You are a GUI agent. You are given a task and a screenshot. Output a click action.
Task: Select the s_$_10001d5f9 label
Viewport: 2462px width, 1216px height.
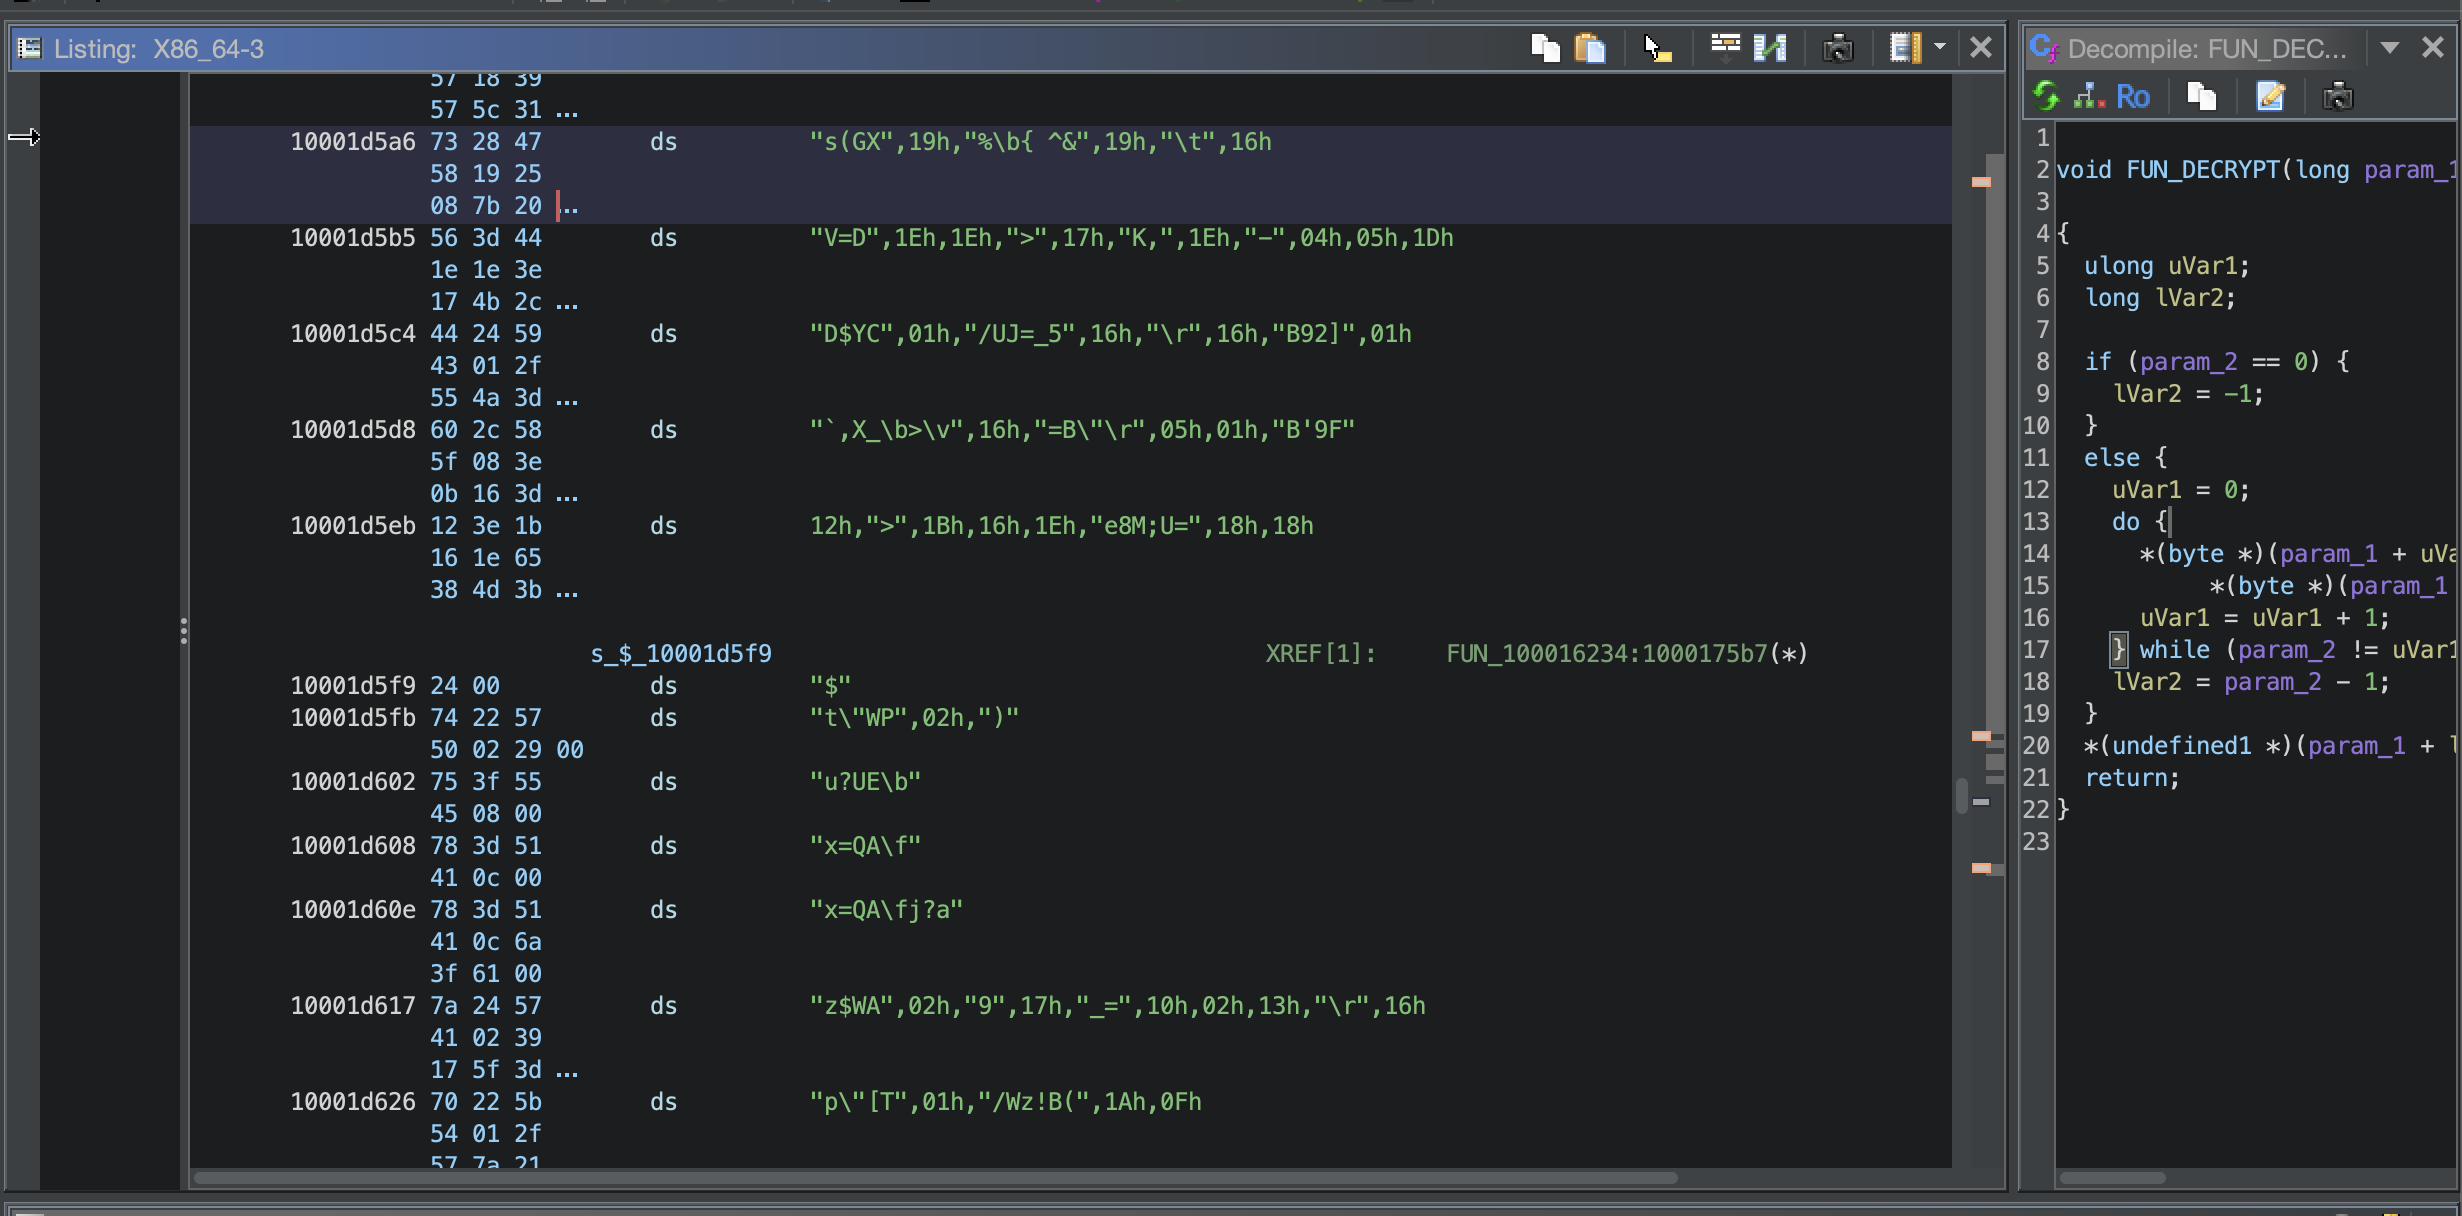[x=681, y=654]
